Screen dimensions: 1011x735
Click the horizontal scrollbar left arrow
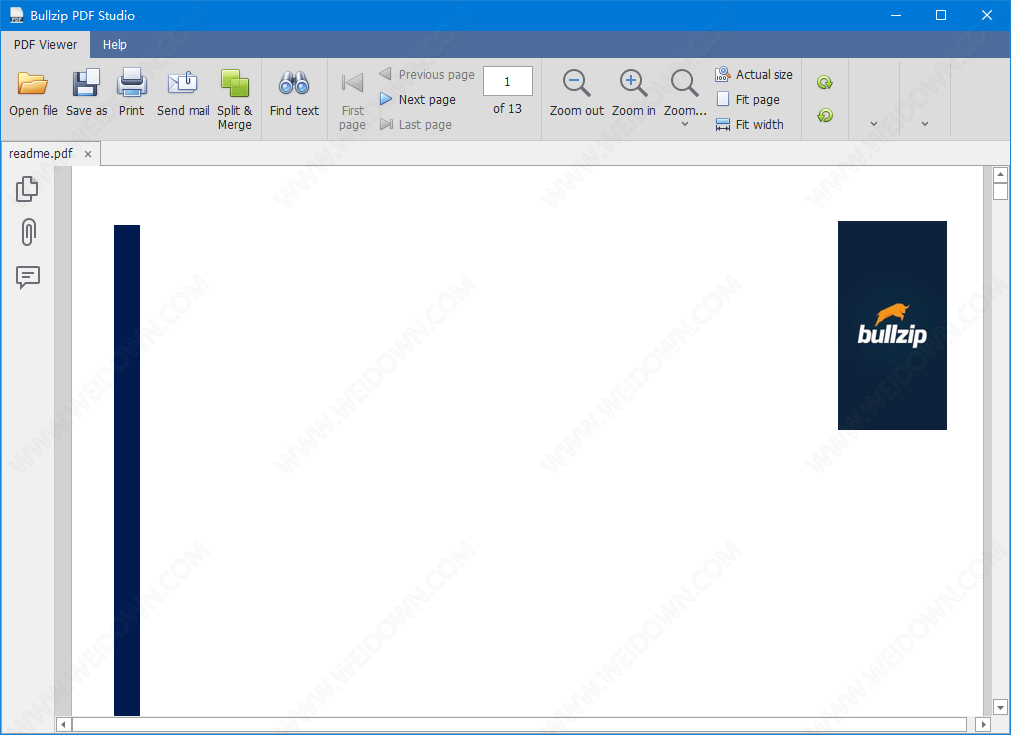tap(63, 725)
